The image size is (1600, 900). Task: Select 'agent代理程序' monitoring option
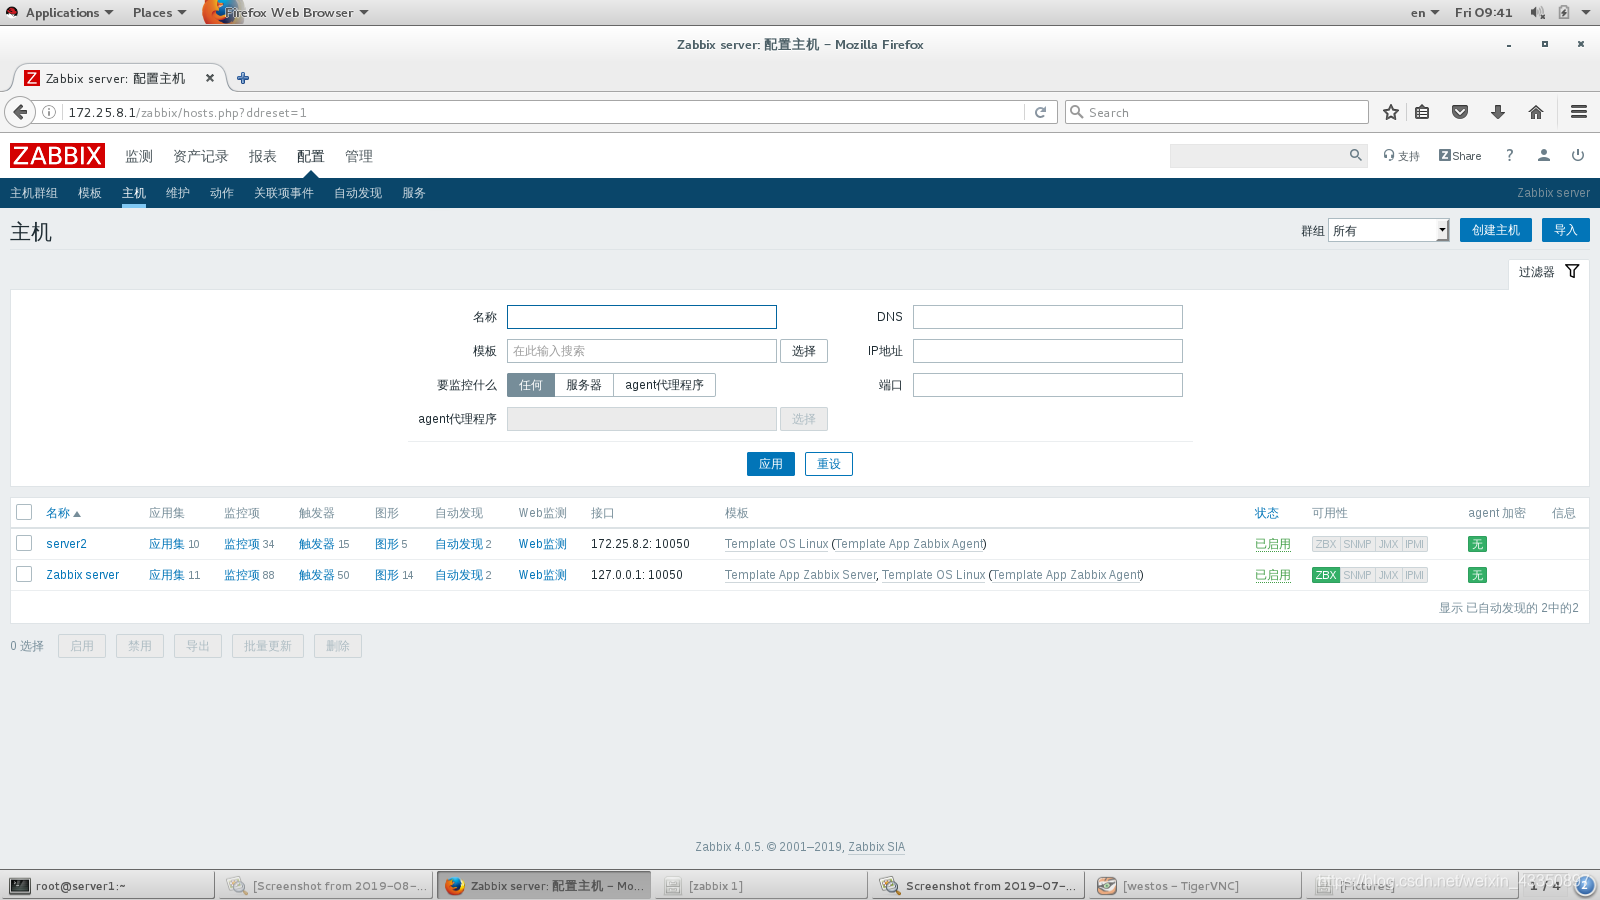click(665, 385)
